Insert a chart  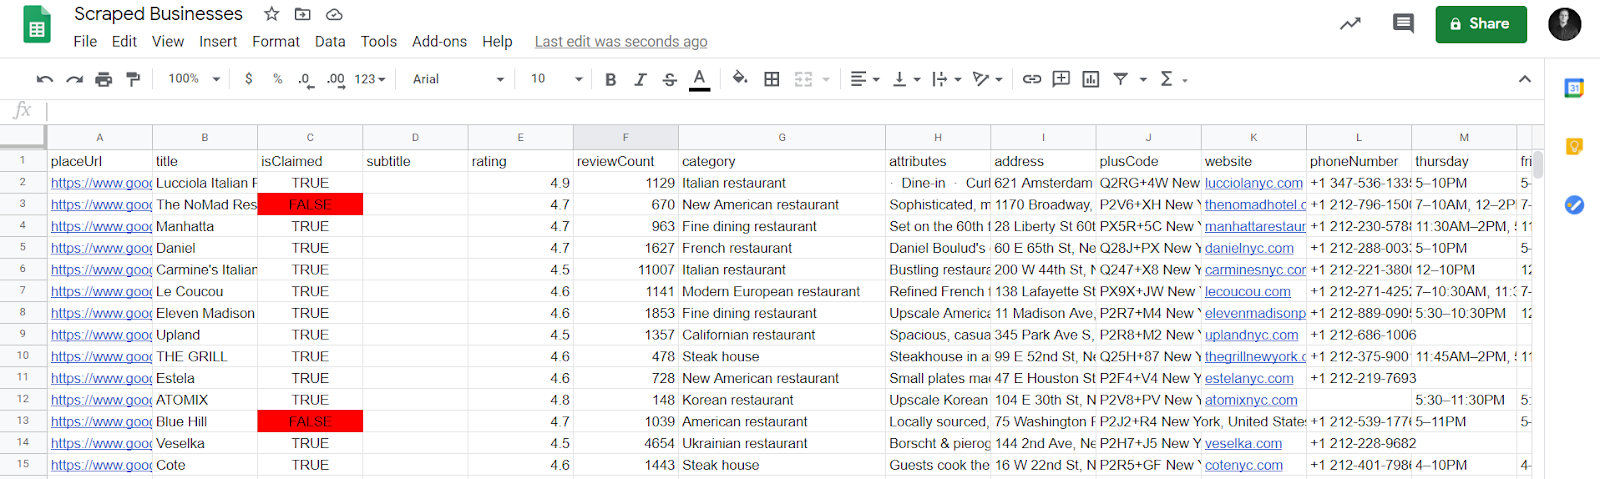[x=1091, y=79]
